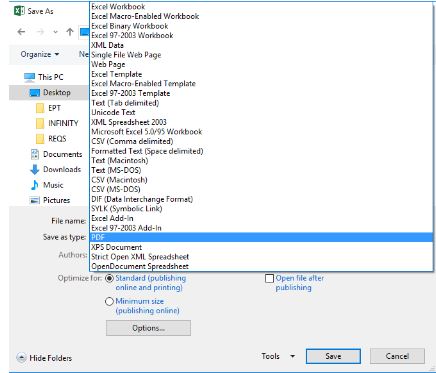
Task: Choose CSV (MS-DOS) file type
Action: click(262, 189)
